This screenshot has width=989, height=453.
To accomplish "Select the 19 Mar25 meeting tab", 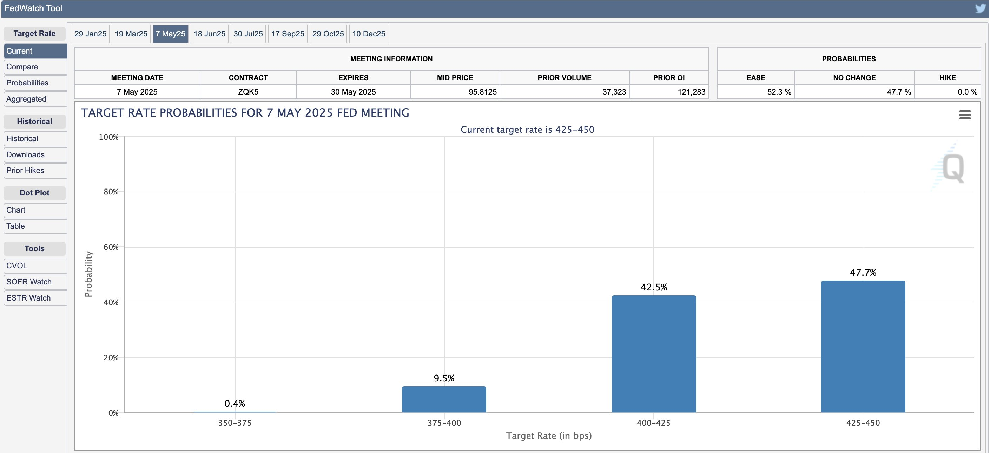I will 130,33.
